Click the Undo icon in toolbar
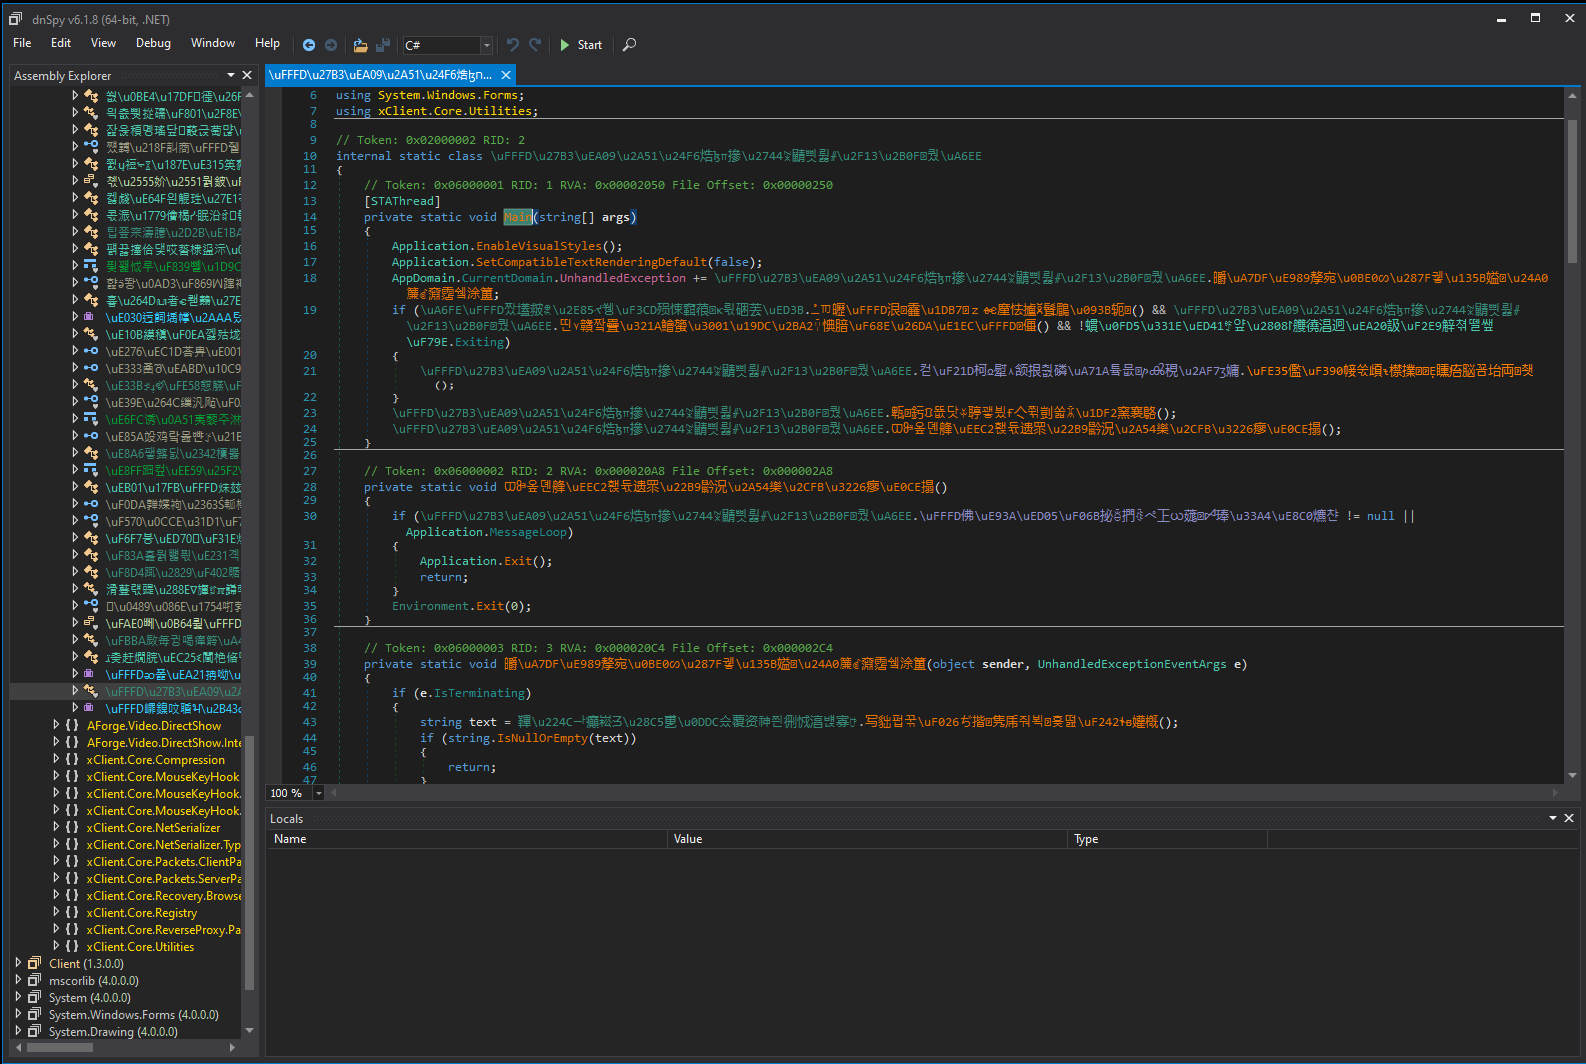Viewport: 1586px width, 1064px height. (x=512, y=45)
